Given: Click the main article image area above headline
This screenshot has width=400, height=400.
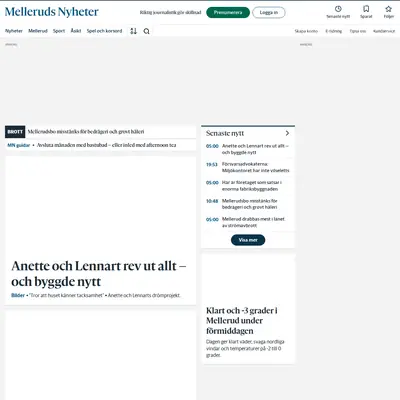Looking at the screenshot, I should [x=100, y=206].
